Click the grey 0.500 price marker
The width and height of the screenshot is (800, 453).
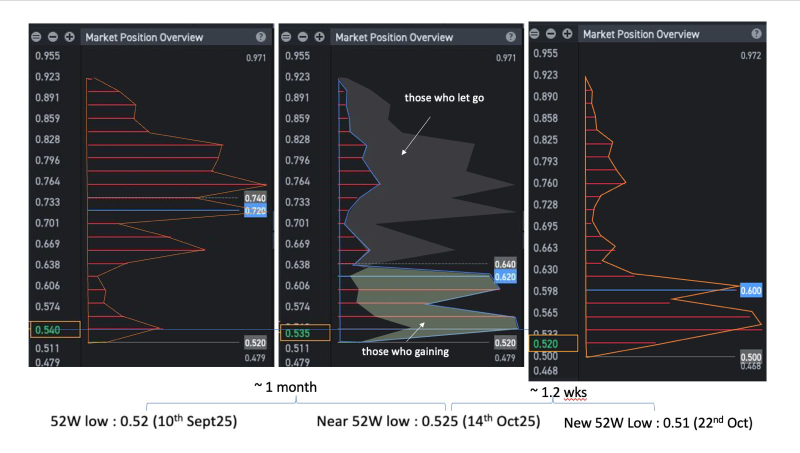point(750,356)
